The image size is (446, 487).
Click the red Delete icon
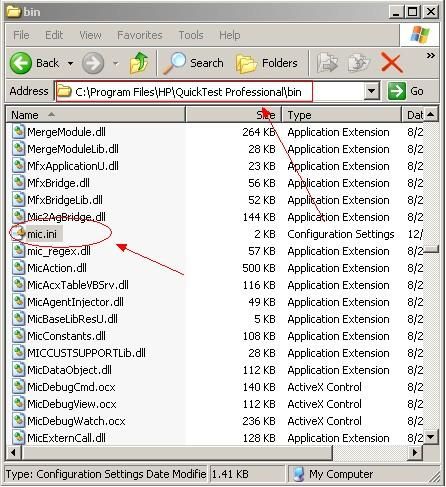coord(392,63)
